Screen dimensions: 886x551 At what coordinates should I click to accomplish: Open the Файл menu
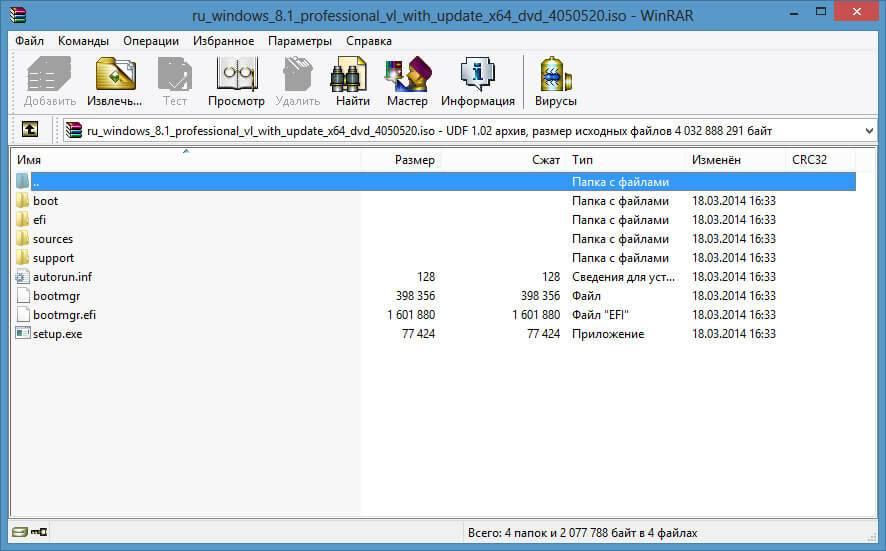[29, 41]
